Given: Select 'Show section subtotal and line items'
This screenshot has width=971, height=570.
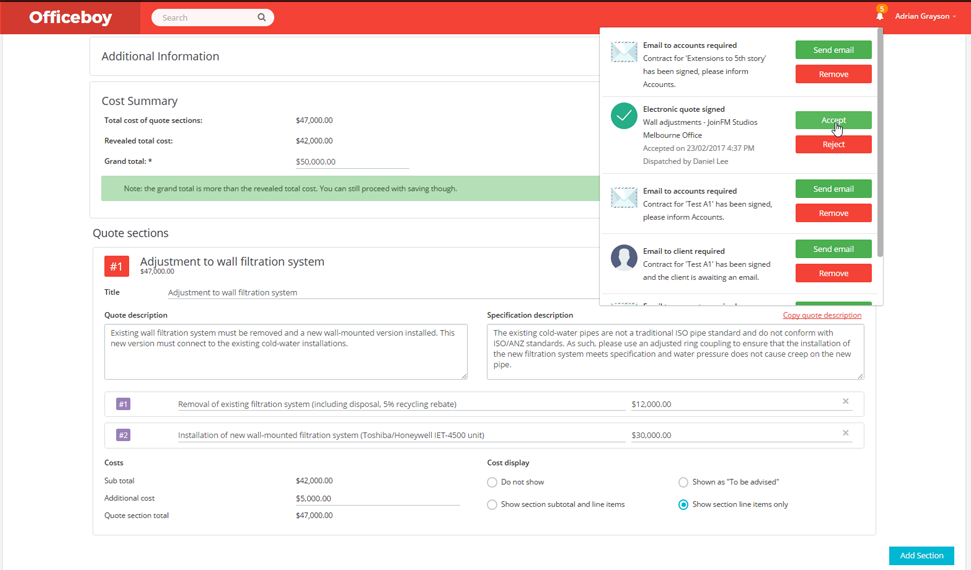Looking at the screenshot, I should [492, 504].
